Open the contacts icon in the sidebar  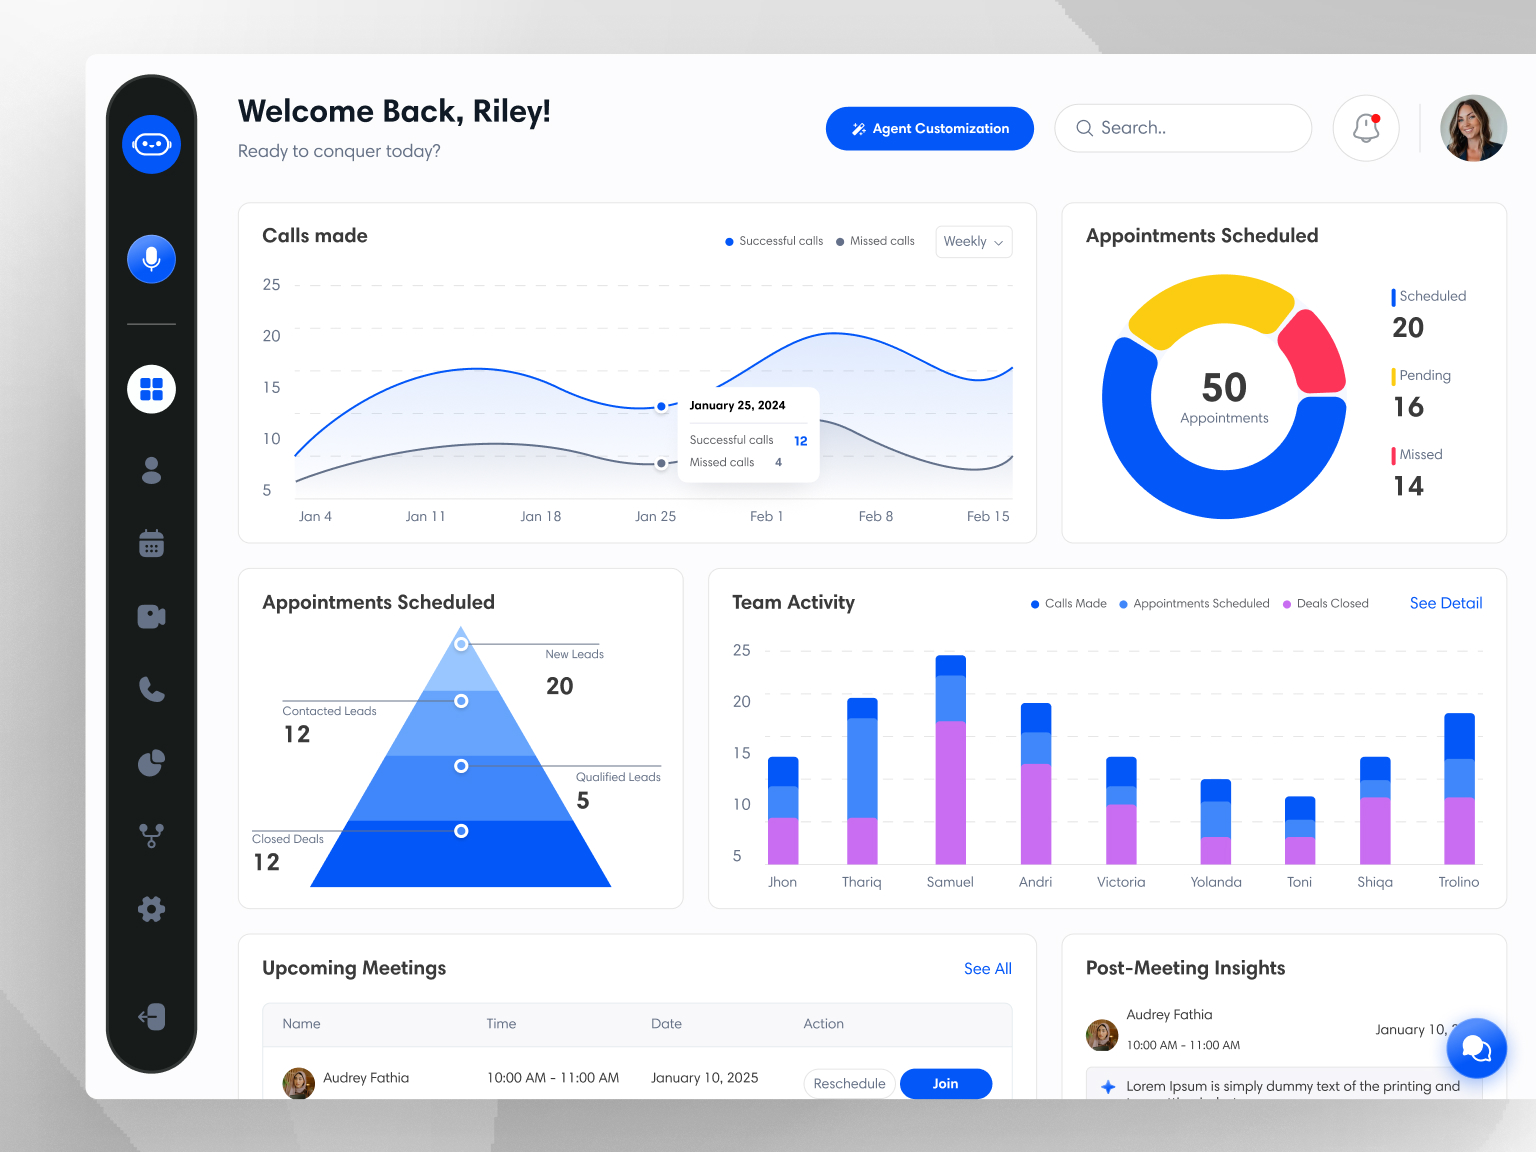tap(151, 470)
